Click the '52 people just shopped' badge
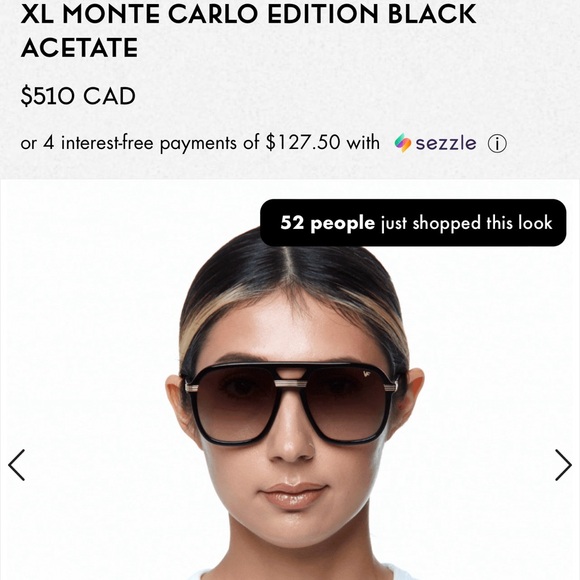 click(x=413, y=223)
